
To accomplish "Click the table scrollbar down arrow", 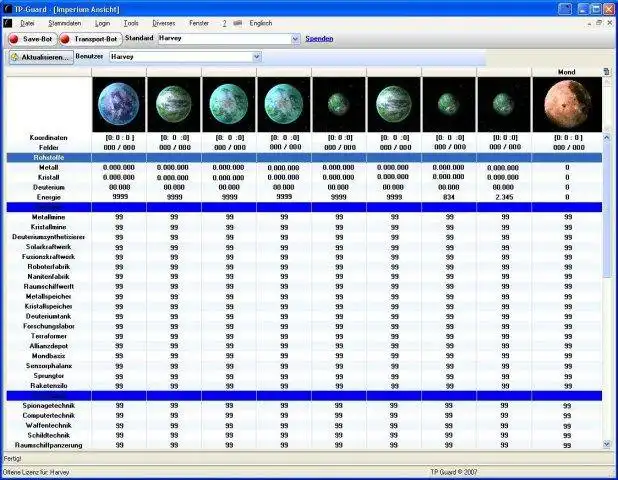I will click(607, 444).
